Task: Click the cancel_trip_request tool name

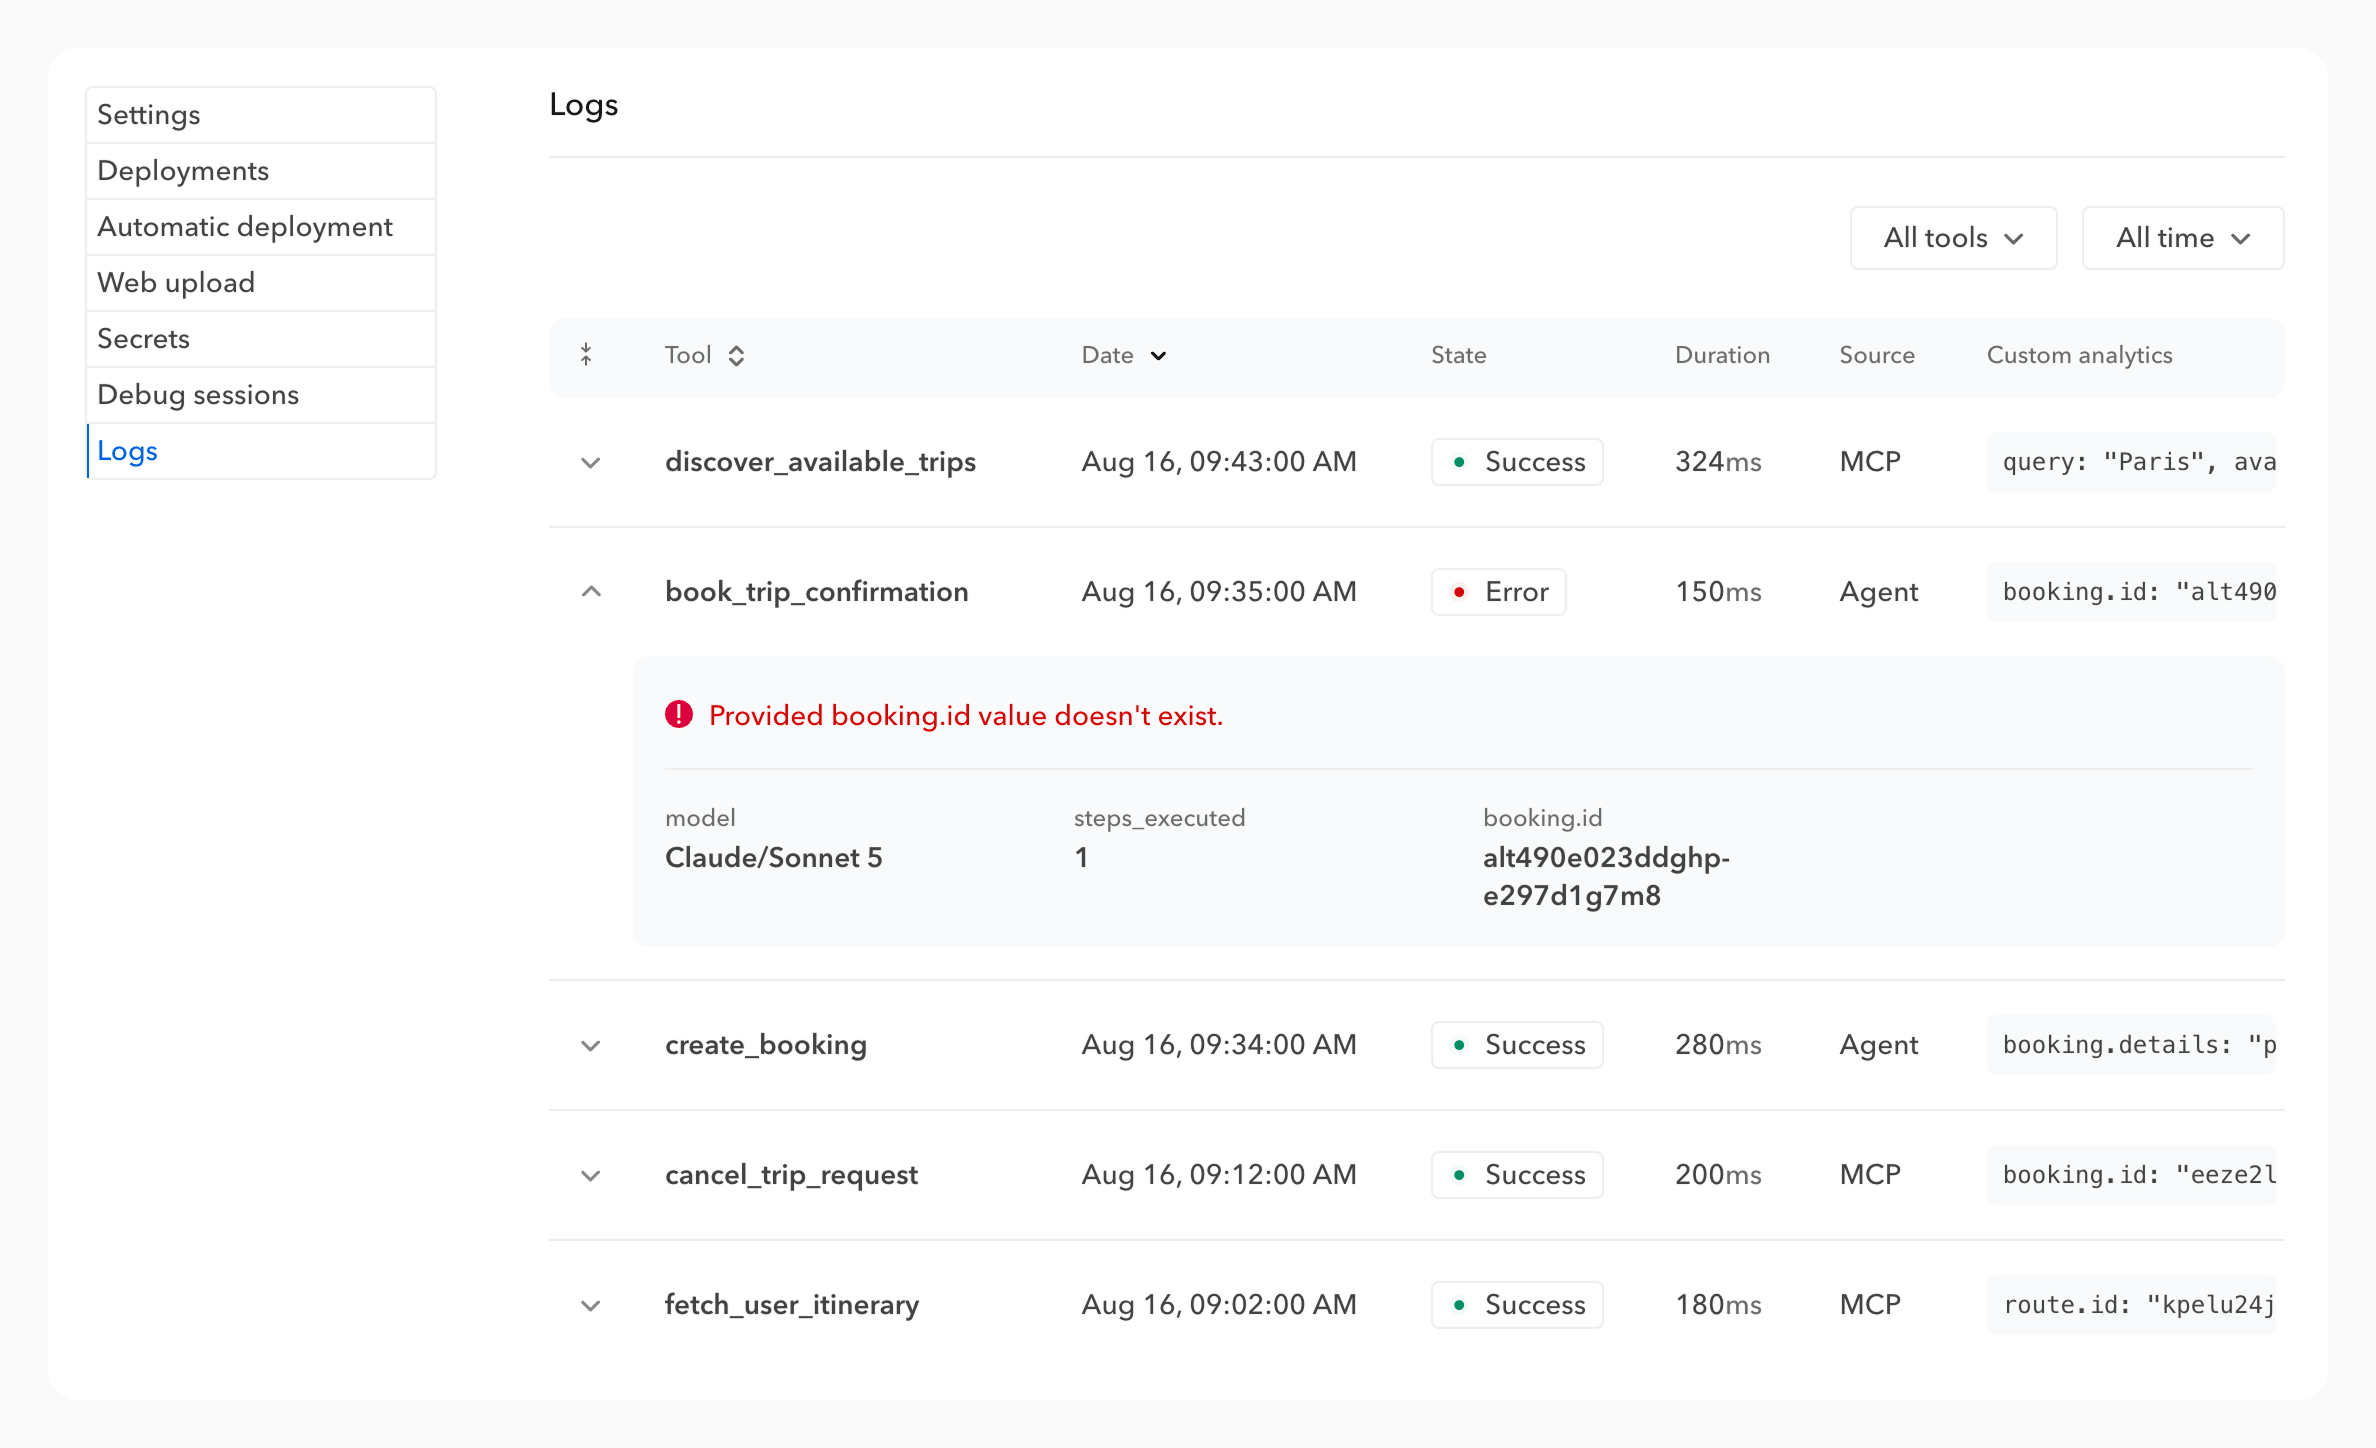Action: (x=791, y=1175)
